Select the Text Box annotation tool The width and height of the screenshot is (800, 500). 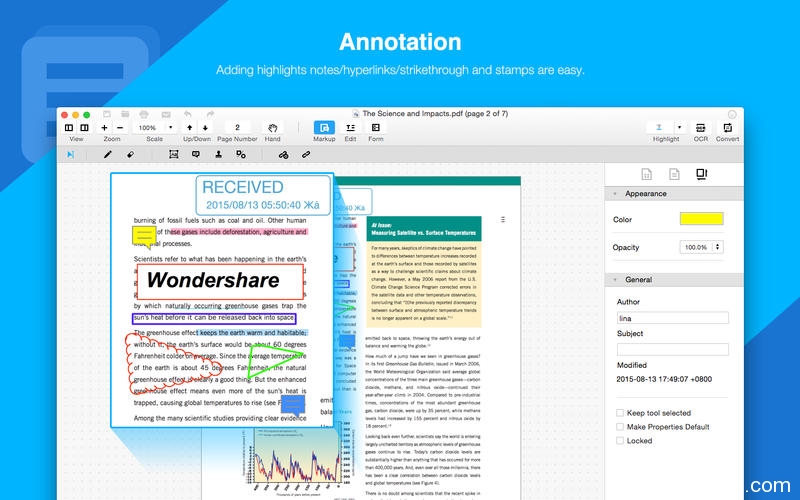click(x=173, y=154)
